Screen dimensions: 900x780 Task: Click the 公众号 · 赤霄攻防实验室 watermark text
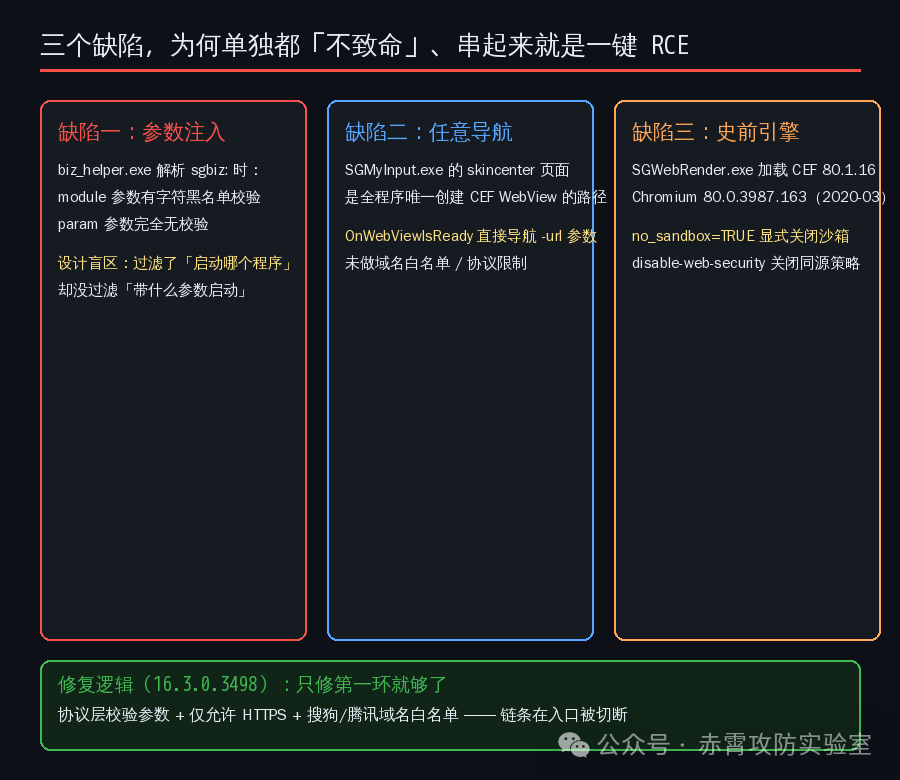pos(734,744)
